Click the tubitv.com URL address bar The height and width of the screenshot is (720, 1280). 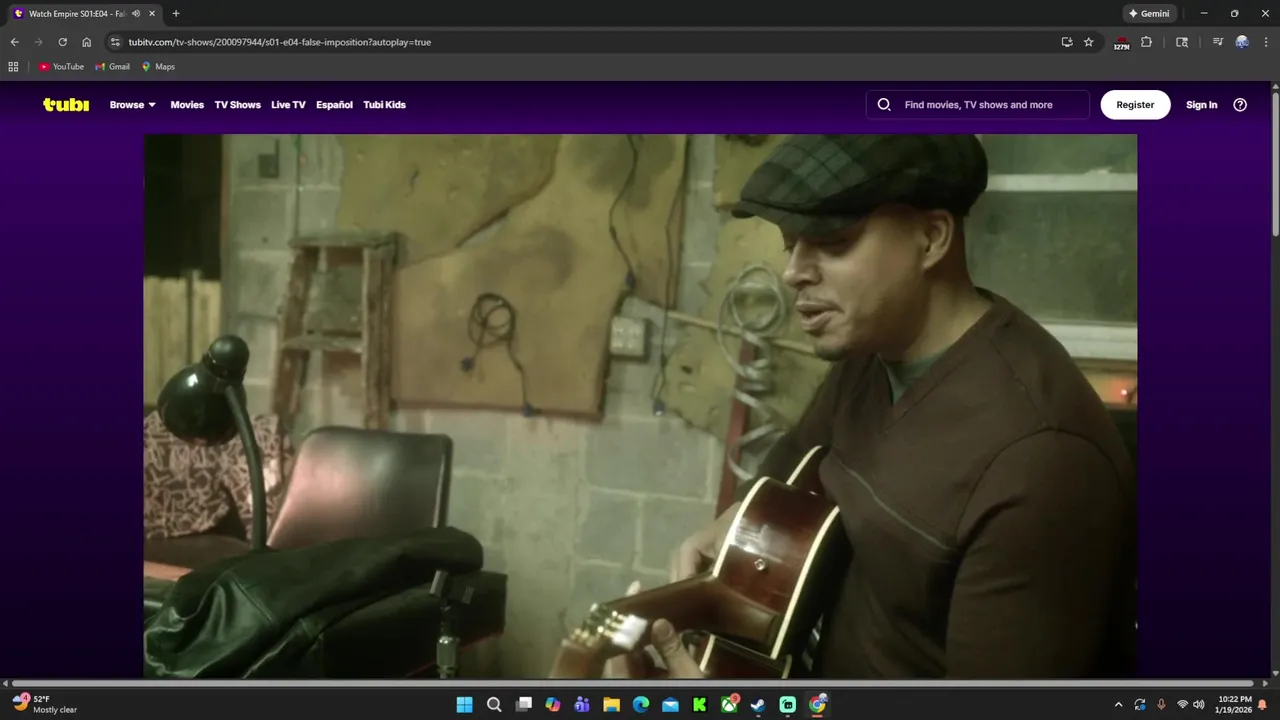tap(580, 42)
